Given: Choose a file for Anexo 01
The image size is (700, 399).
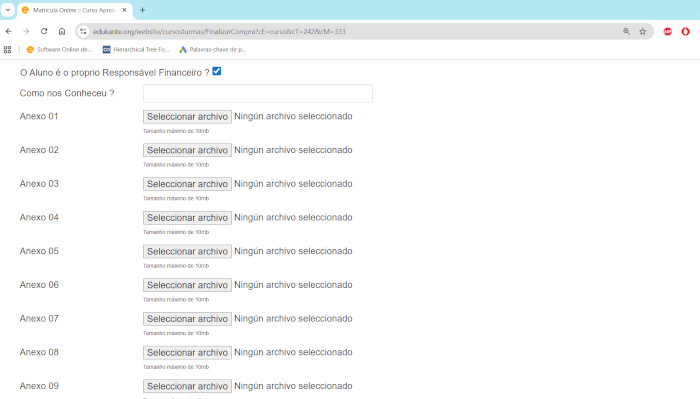Looking at the screenshot, I should [187, 116].
